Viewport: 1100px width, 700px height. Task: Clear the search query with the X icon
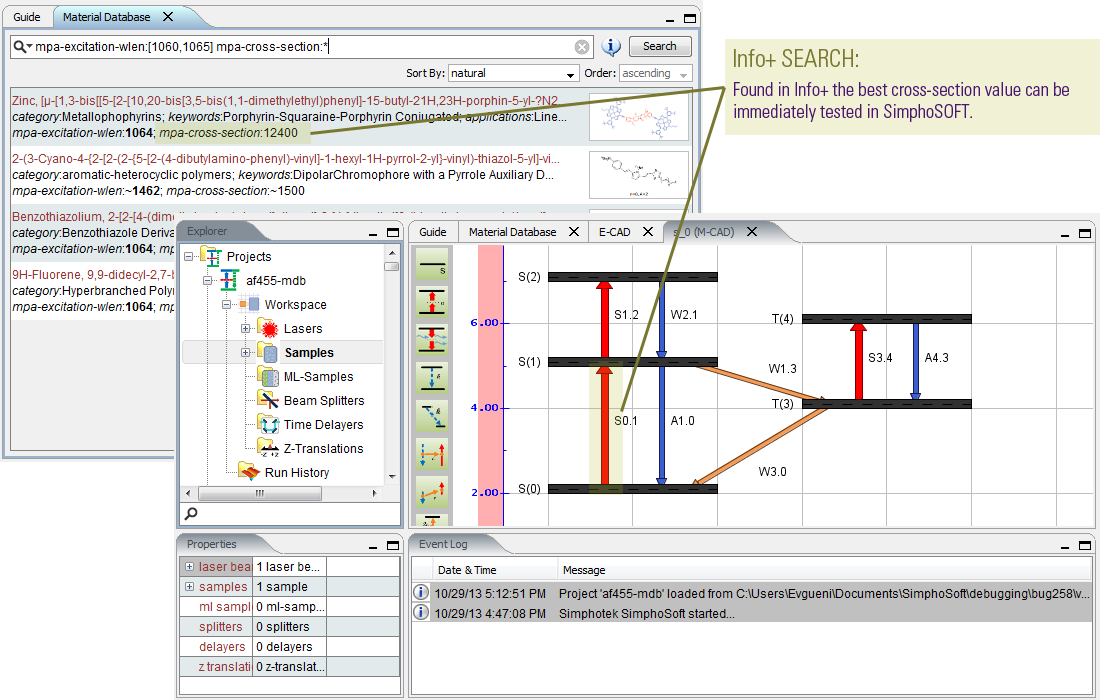pos(582,47)
